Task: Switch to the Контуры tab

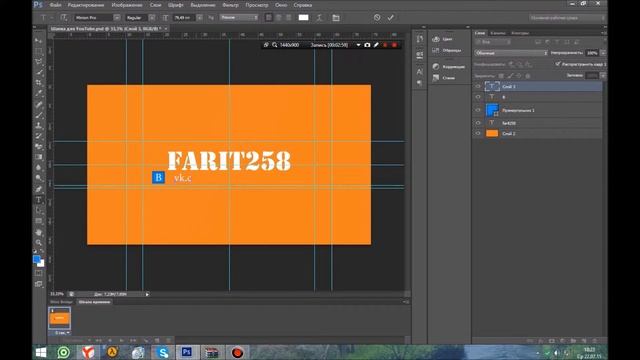Action: (x=520, y=33)
